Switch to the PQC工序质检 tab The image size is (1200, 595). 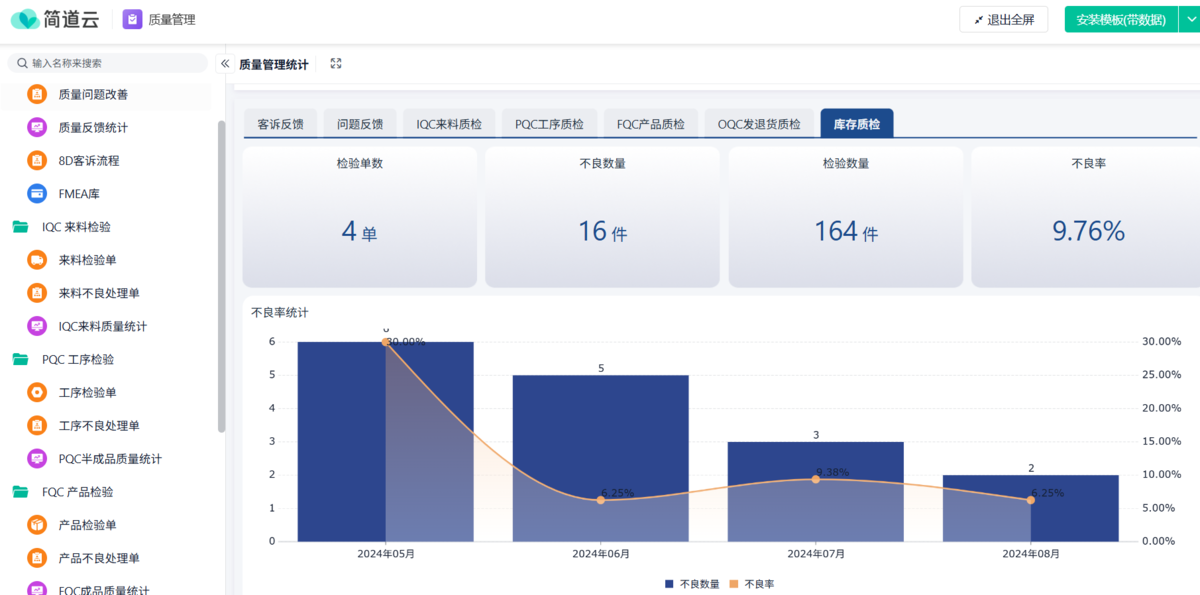[x=549, y=123]
